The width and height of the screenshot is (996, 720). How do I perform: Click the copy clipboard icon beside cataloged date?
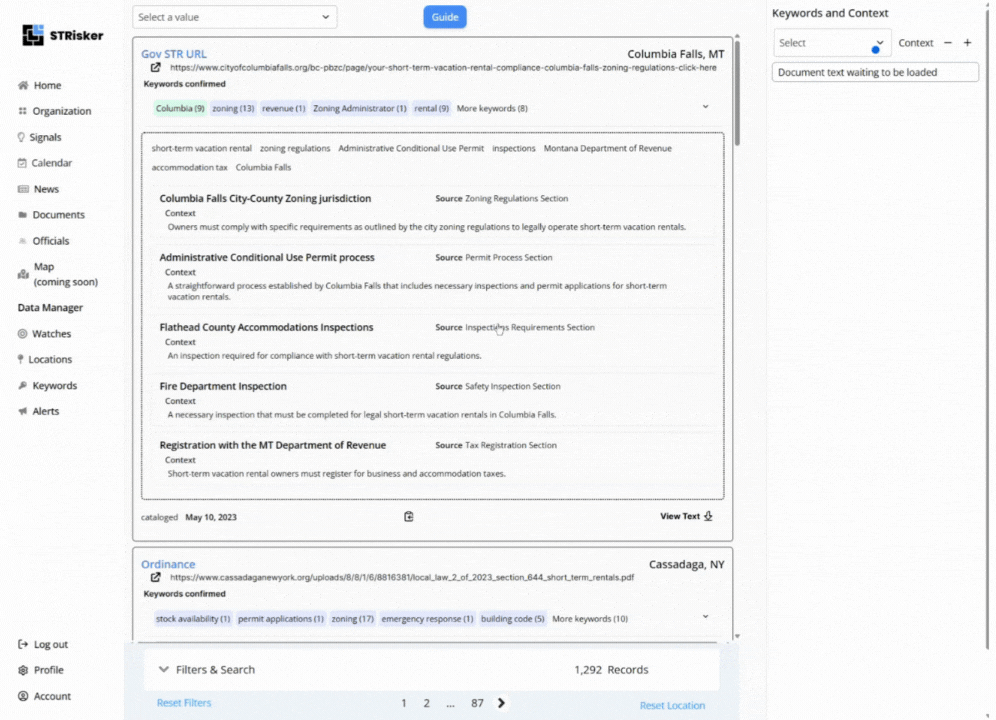click(408, 517)
